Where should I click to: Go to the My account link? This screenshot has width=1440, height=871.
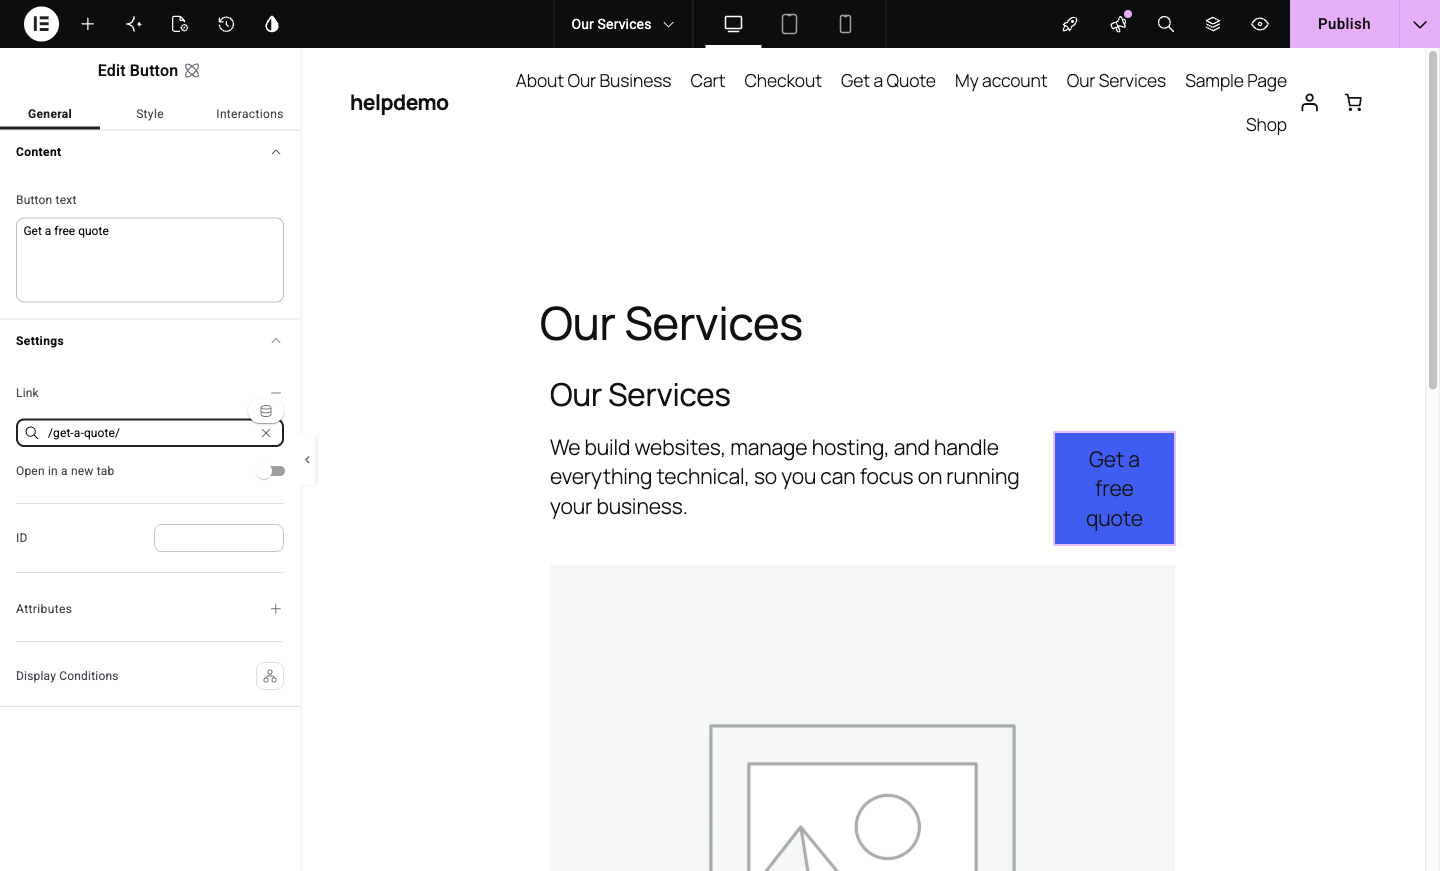(x=1001, y=80)
